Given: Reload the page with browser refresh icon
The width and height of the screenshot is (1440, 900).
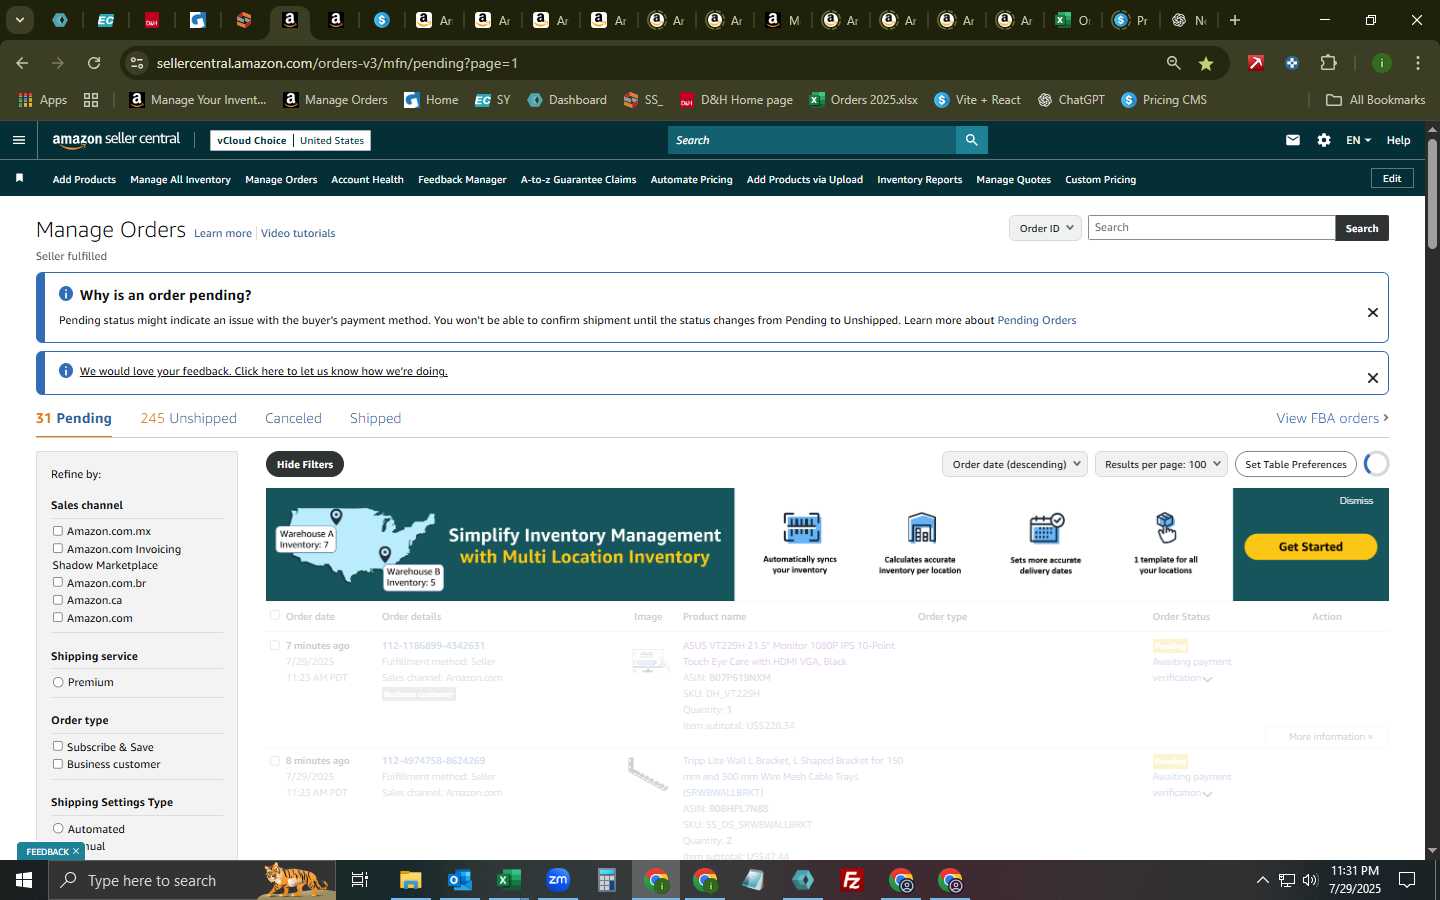Looking at the screenshot, I should (x=94, y=63).
